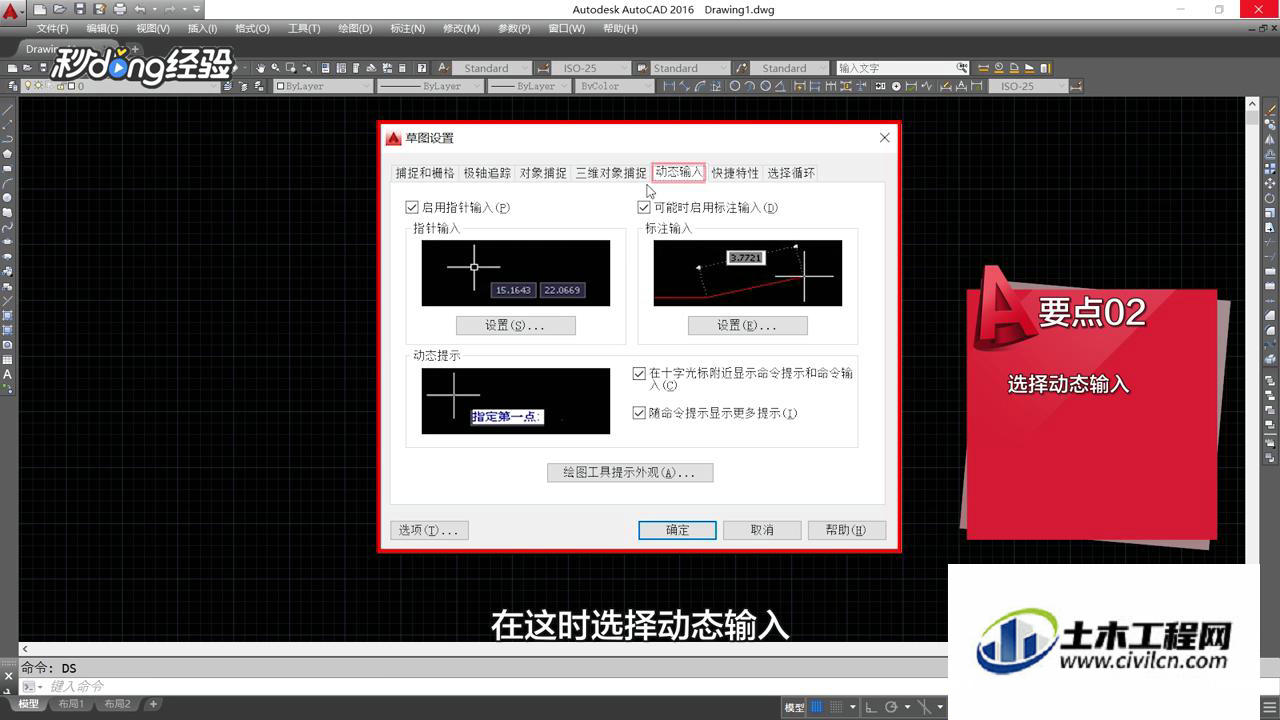1280x720 pixels.
Task: Toggle 在十字光标附近显示命令提示和命令输入 checkbox
Action: tap(640, 374)
